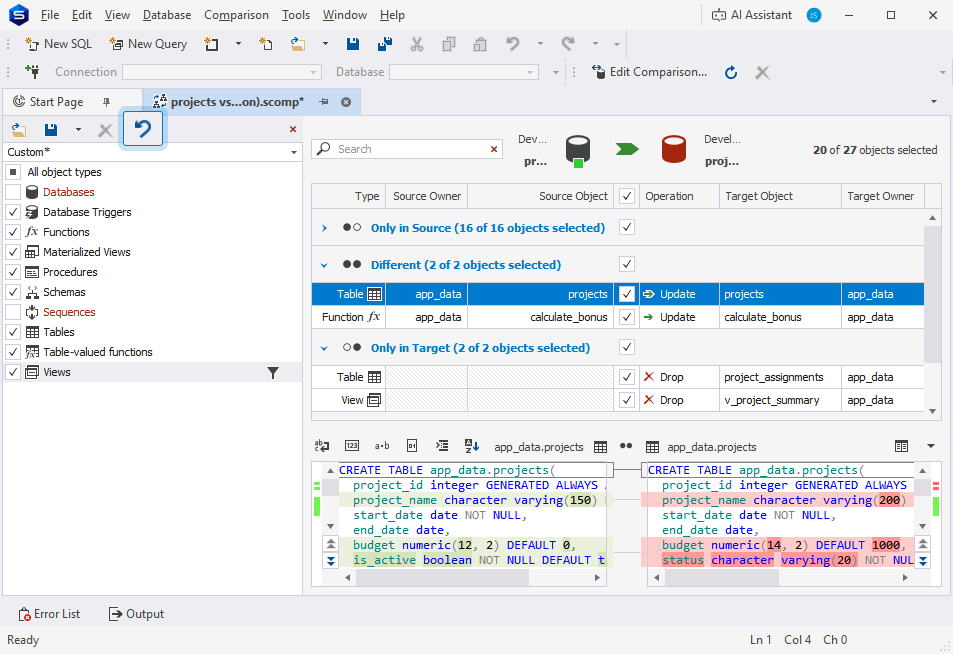Open the Output panel
The image size is (953, 654).
136,614
